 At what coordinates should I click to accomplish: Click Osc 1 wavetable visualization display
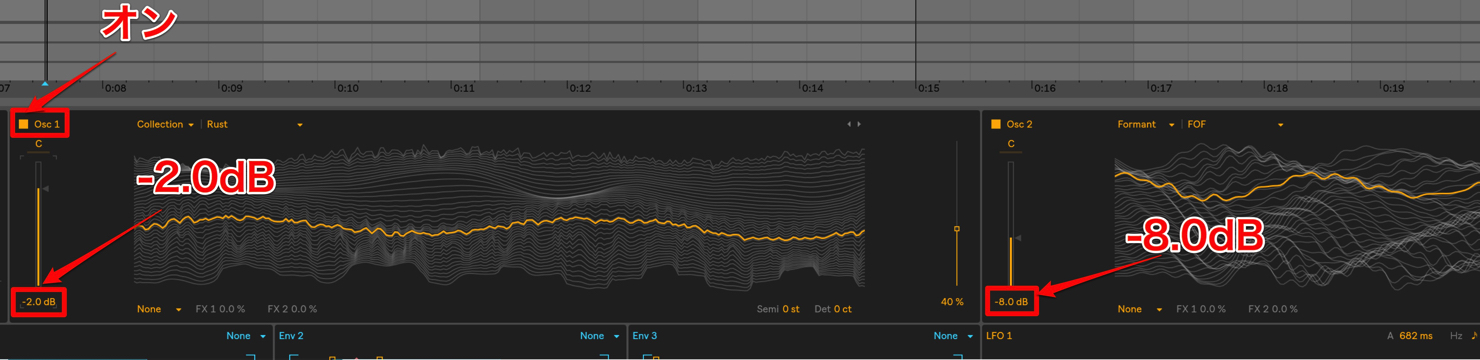pyautogui.click(x=500, y=217)
